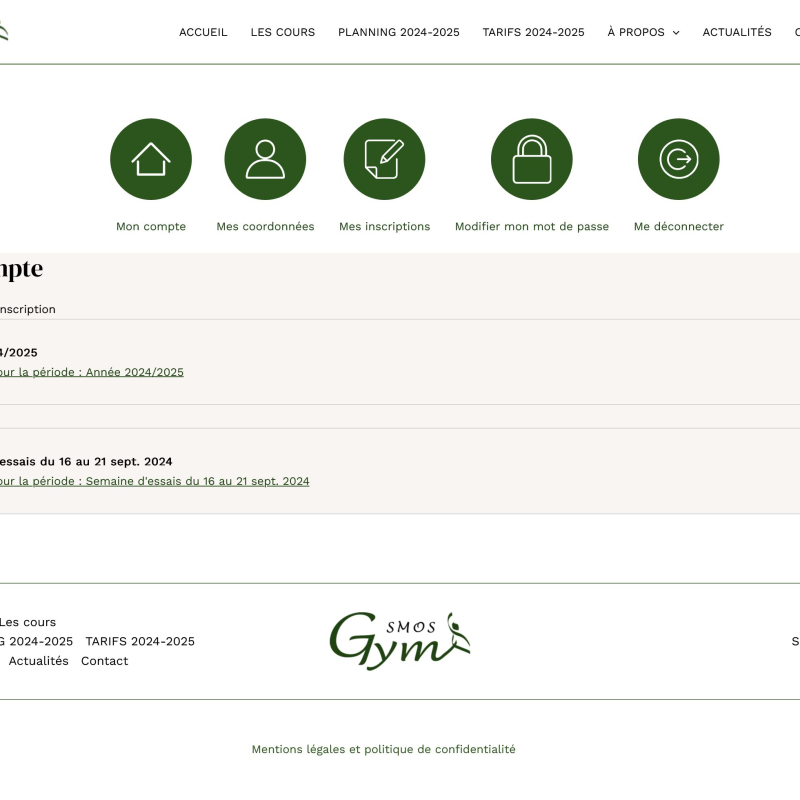Visit the footer Actualités link

[x=38, y=661]
